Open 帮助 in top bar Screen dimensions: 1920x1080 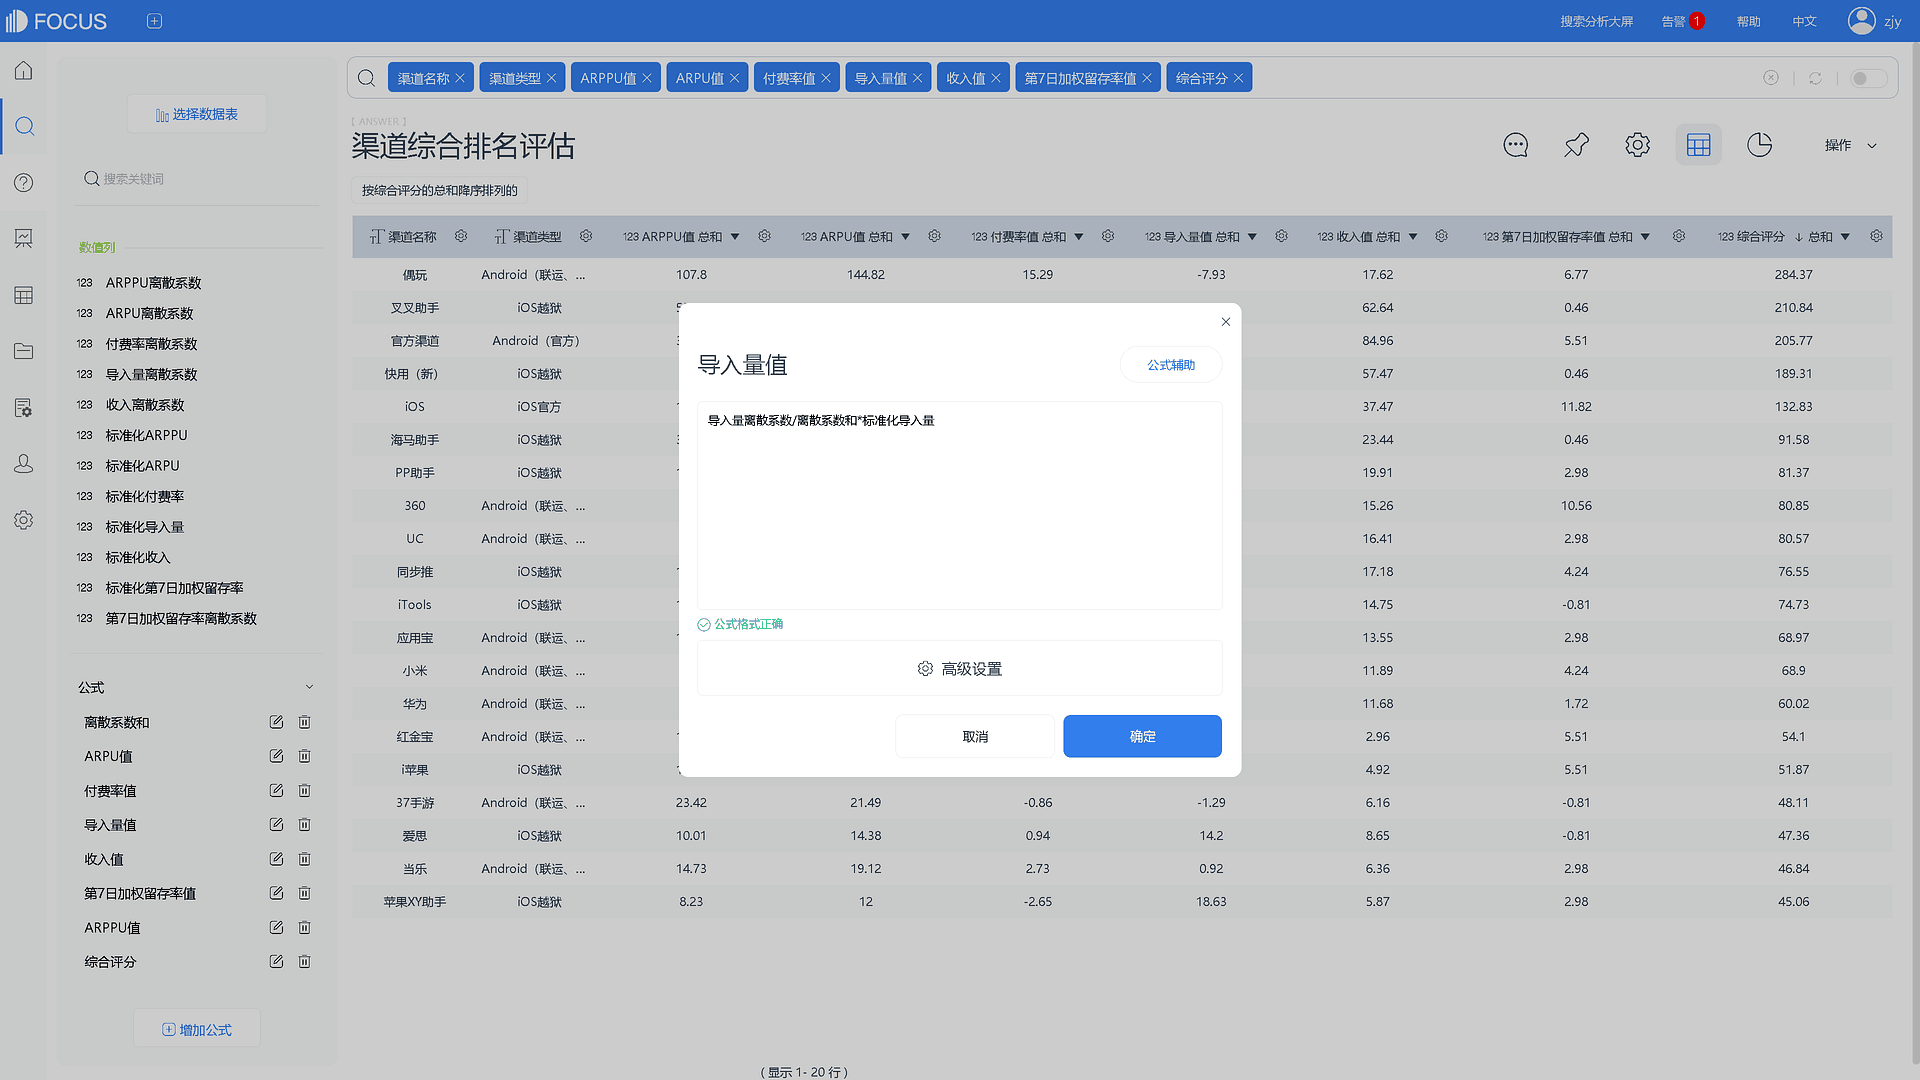(1748, 21)
